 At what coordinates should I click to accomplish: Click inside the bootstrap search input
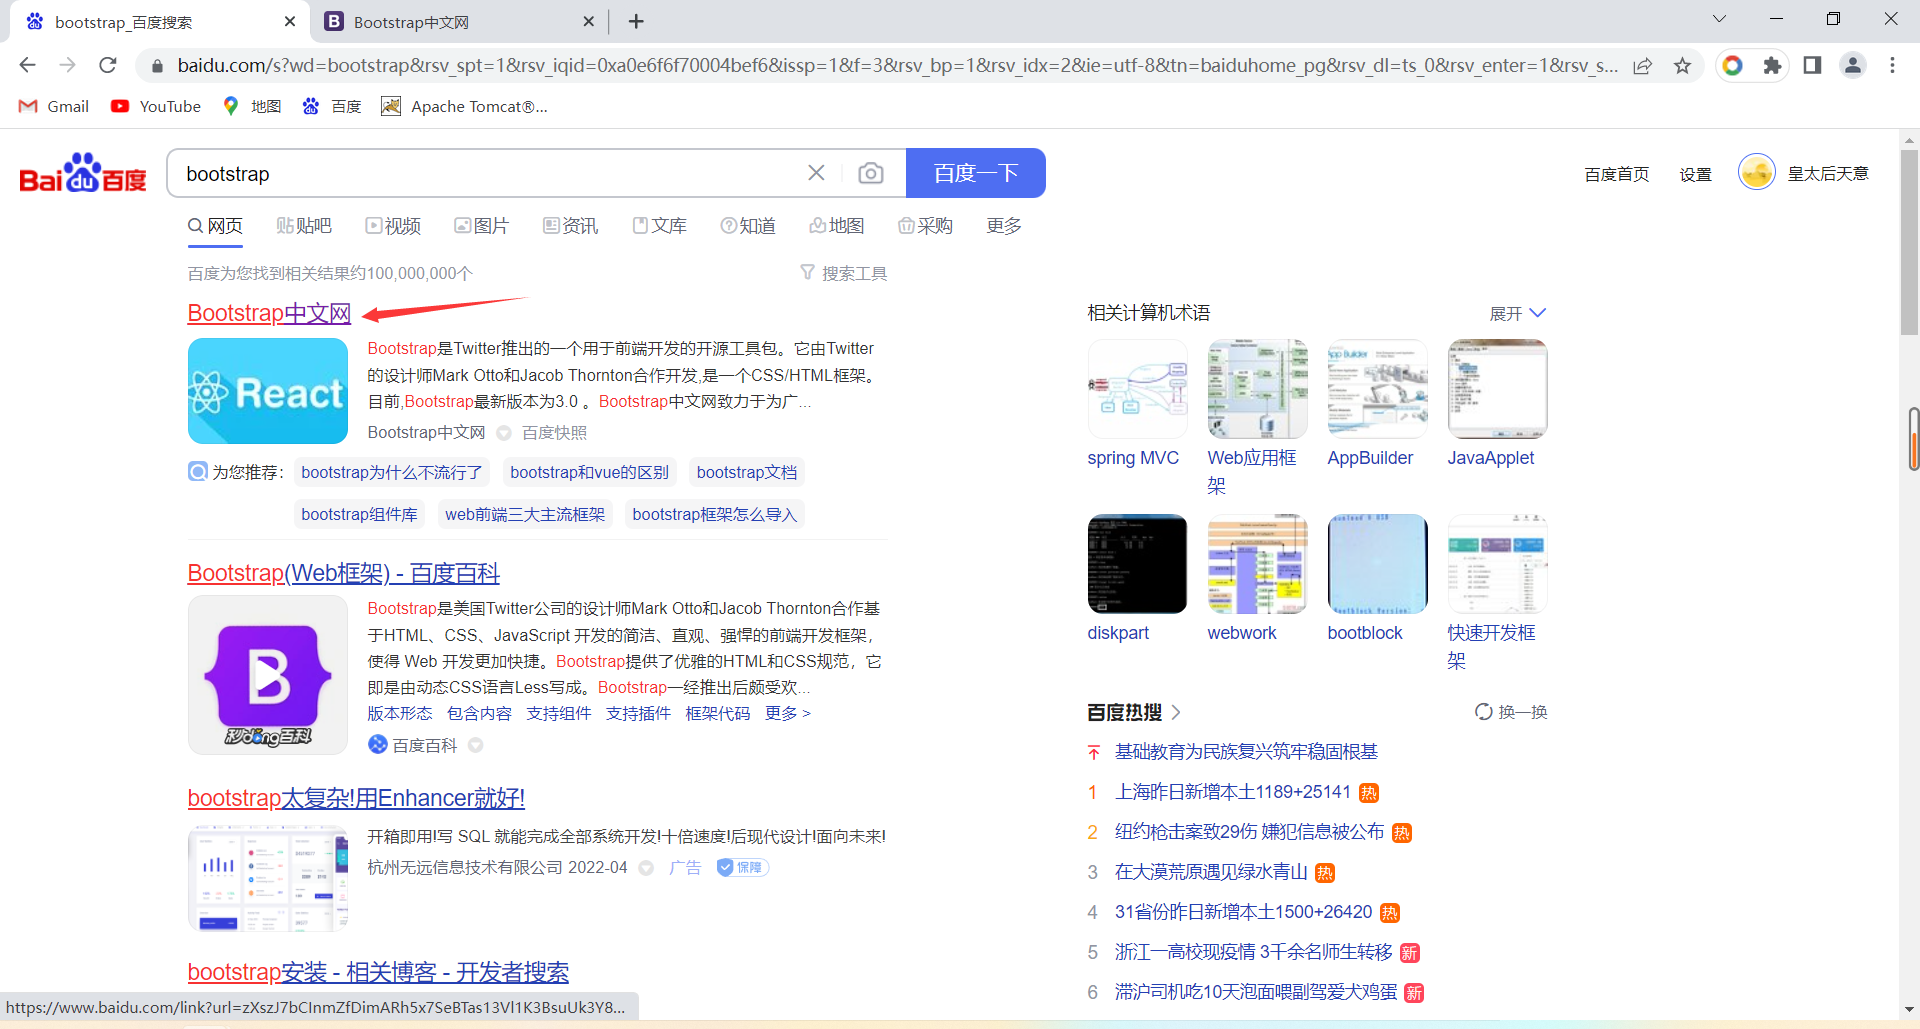(x=490, y=173)
